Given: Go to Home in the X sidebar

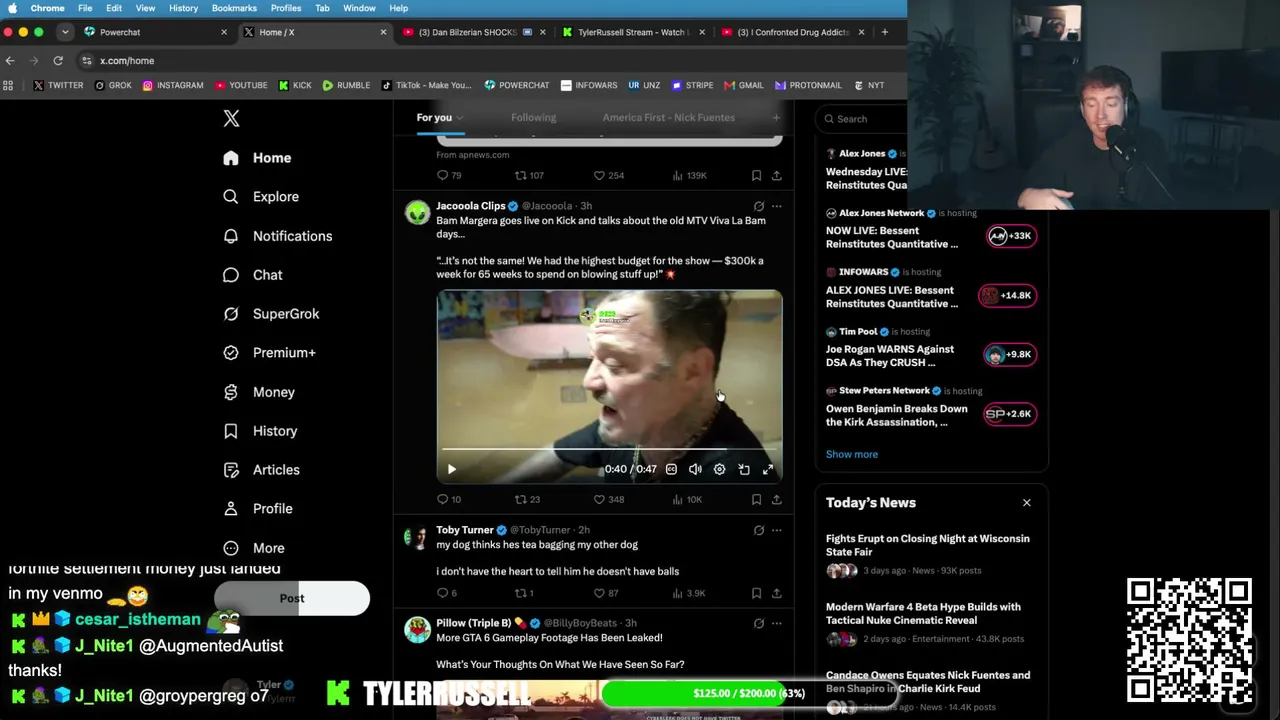Looking at the screenshot, I should coord(257,158).
